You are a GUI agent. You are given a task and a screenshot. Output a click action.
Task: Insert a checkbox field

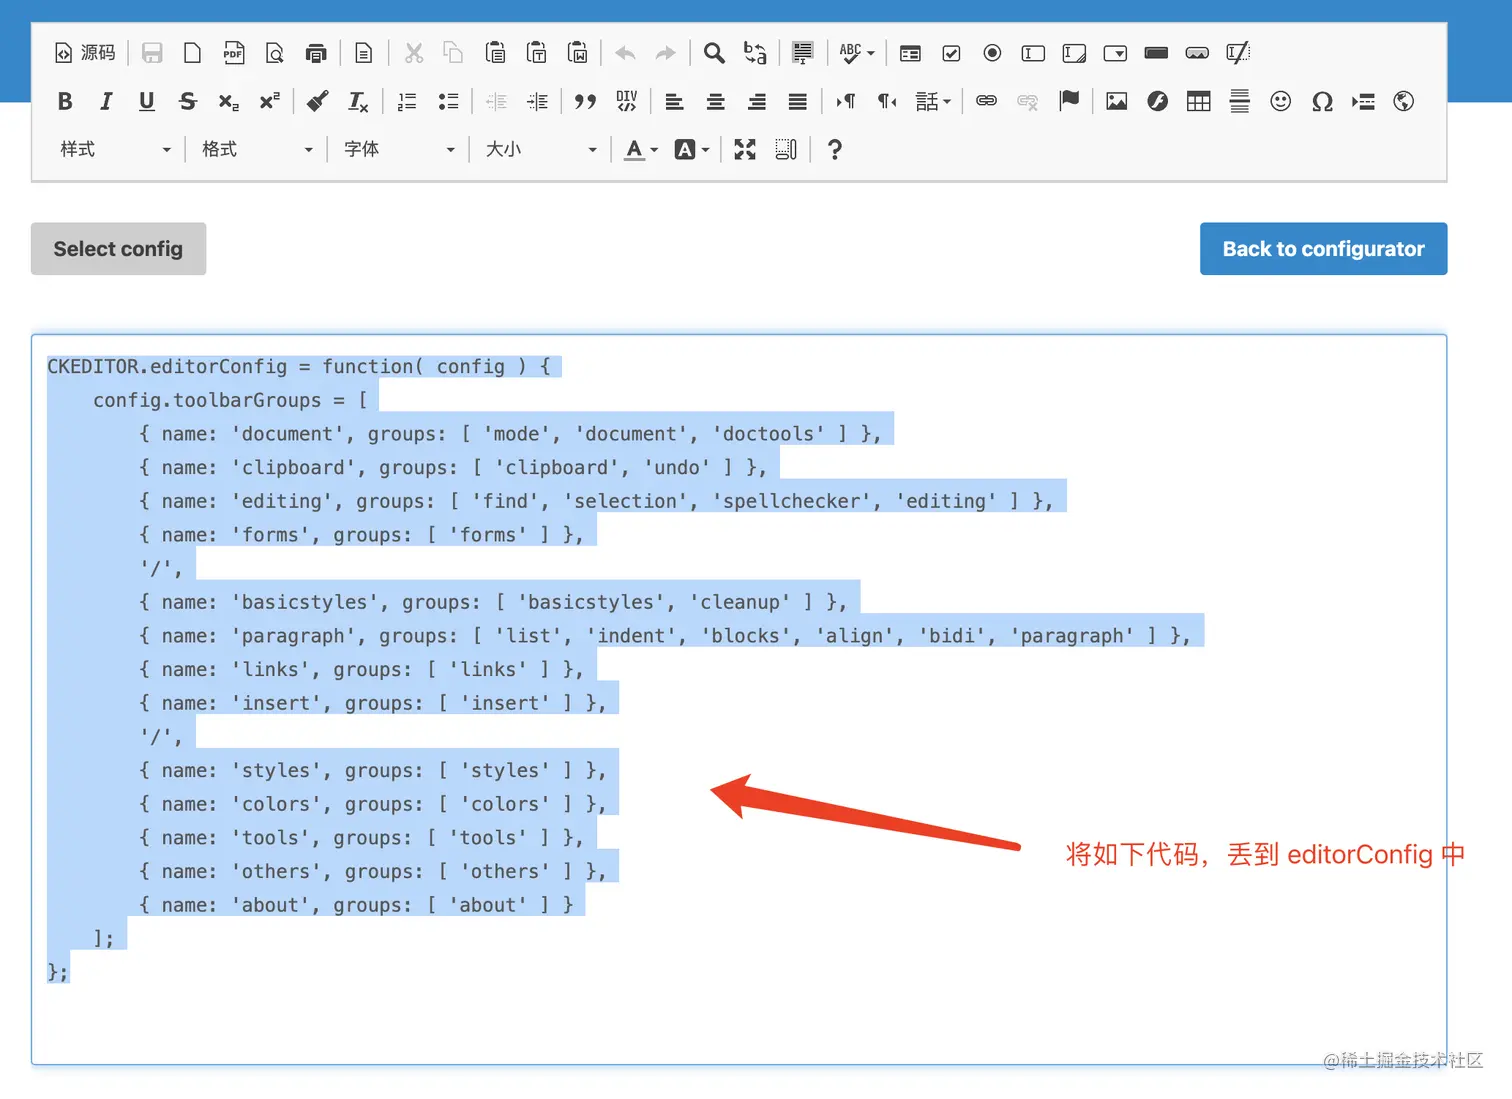point(951,53)
